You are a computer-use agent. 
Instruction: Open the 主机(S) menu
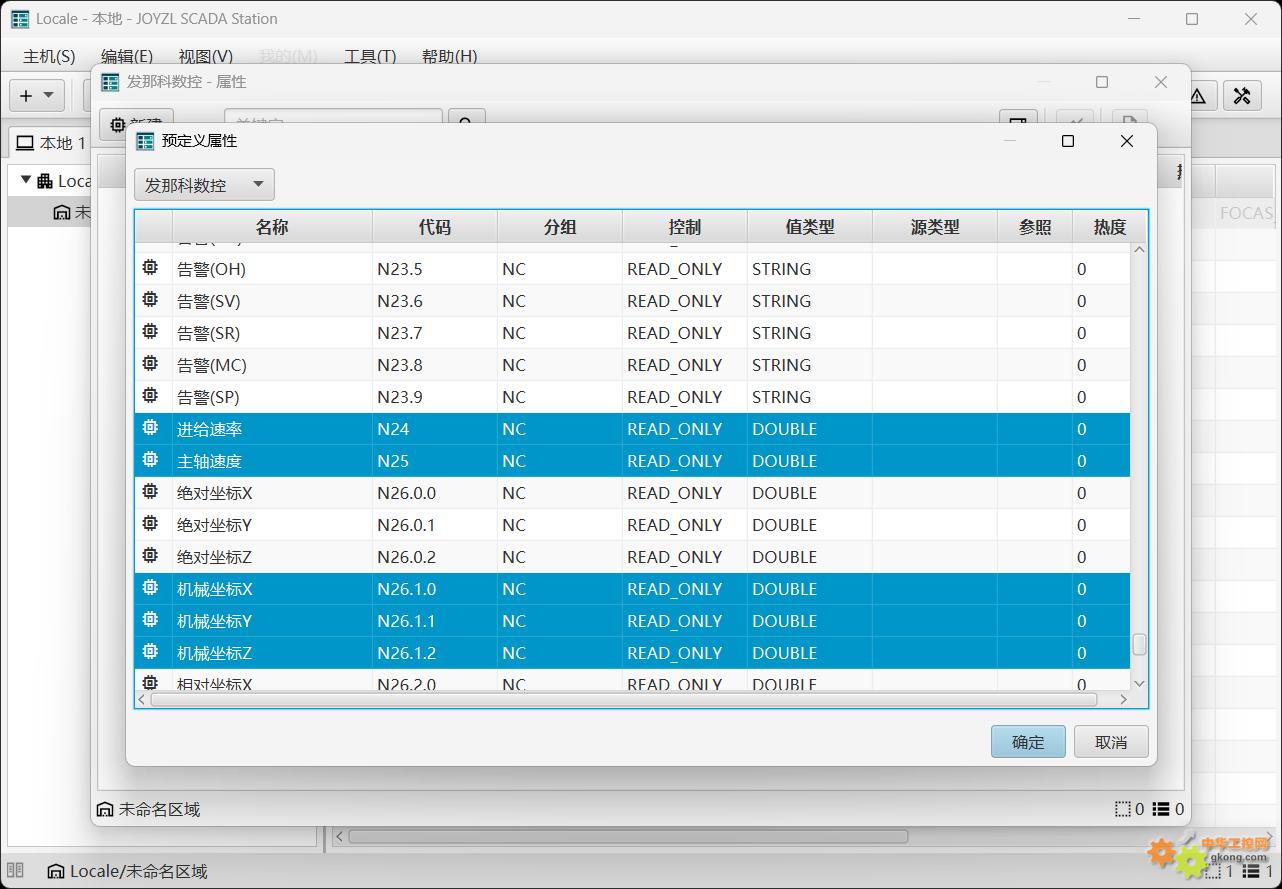coord(49,57)
